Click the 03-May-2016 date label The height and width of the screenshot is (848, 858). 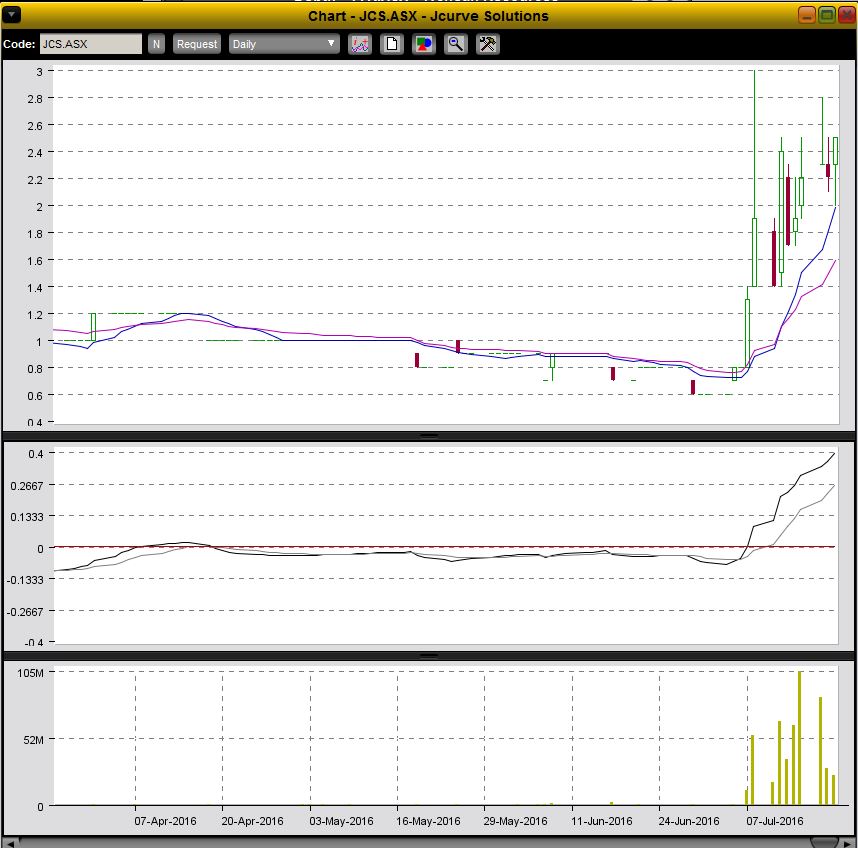point(341,821)
